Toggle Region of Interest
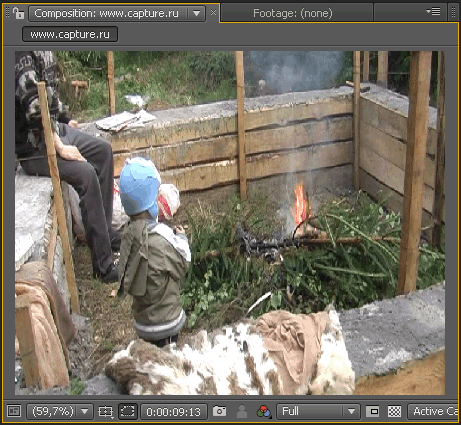 373,412
